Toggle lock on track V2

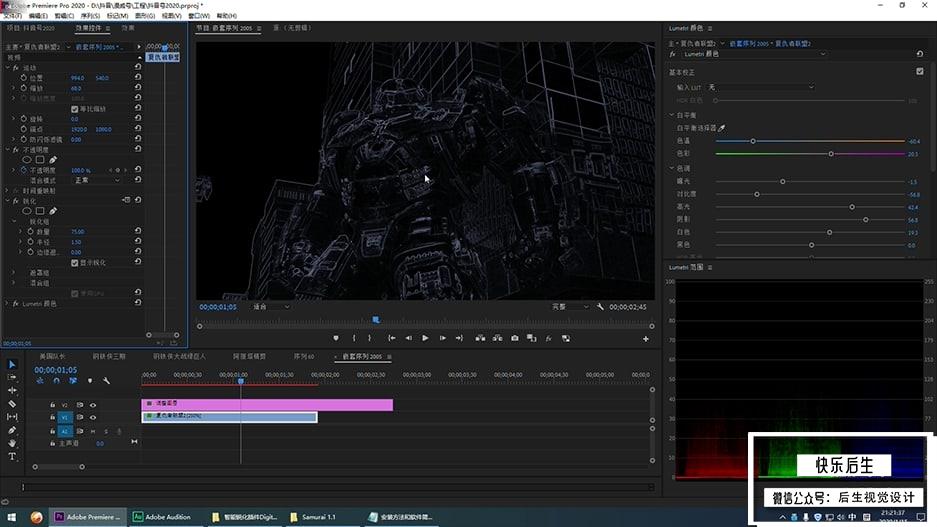click(x=53, y=405)
